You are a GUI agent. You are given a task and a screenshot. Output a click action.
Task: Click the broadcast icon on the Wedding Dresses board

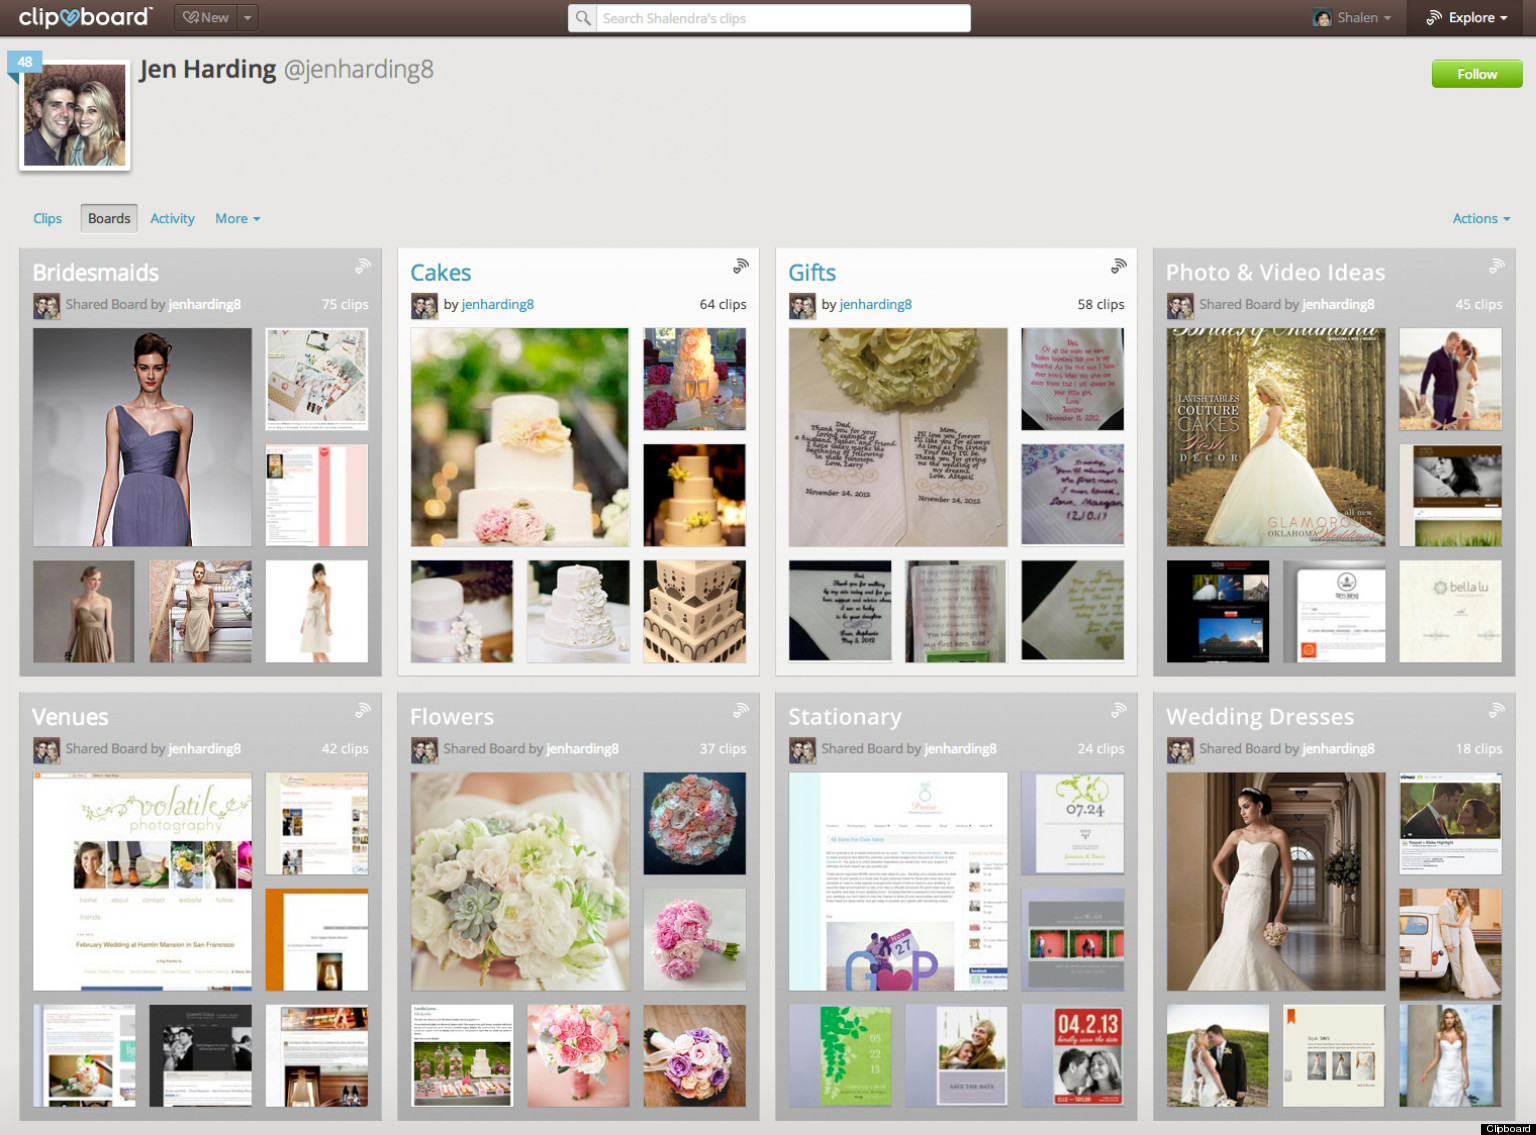1497,710
